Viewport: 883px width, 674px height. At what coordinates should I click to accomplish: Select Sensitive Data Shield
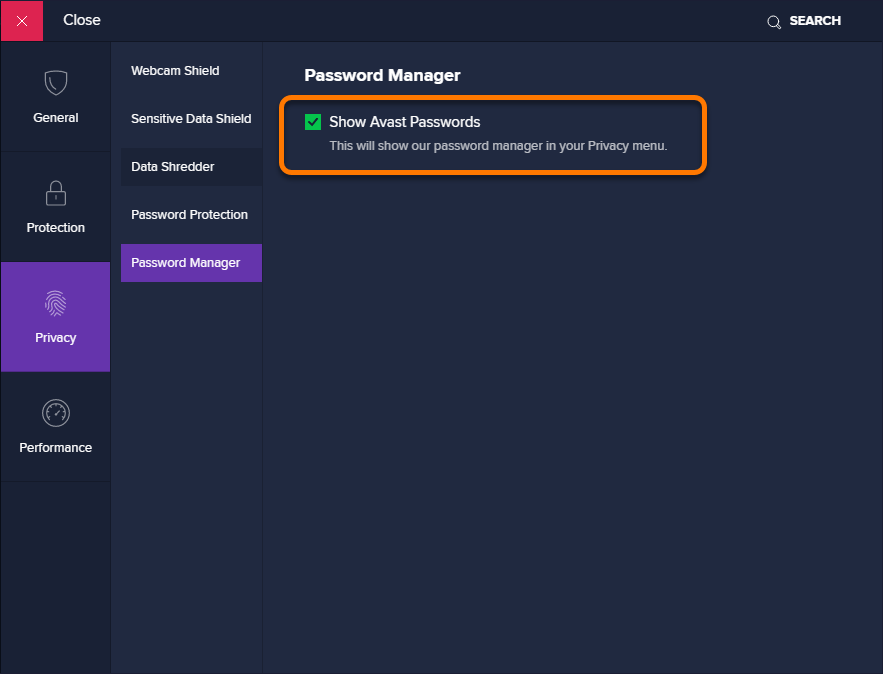[190, 118]
